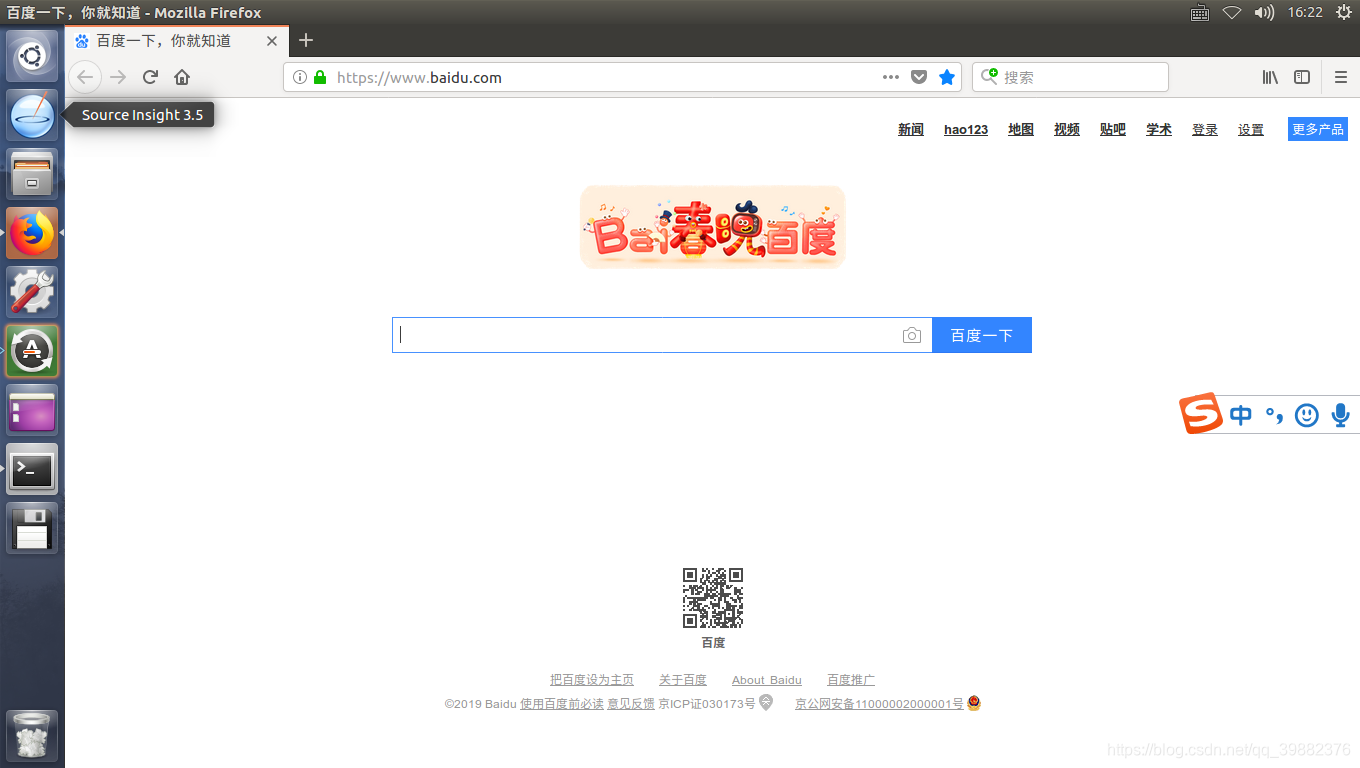Go to the Firefox home page
The image size is (1360, 768).
(x=182, y=77)
